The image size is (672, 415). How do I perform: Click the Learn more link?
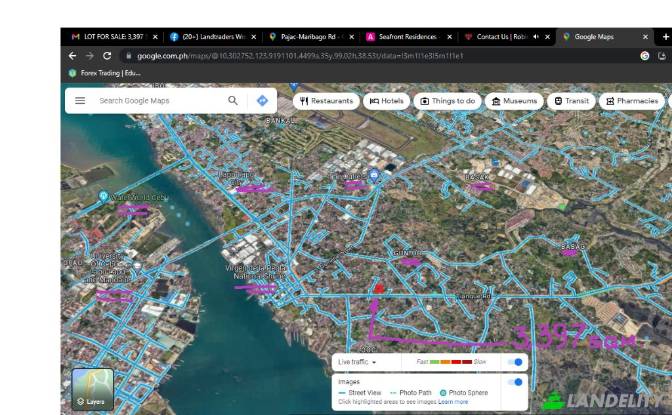(x=453, y=402)
